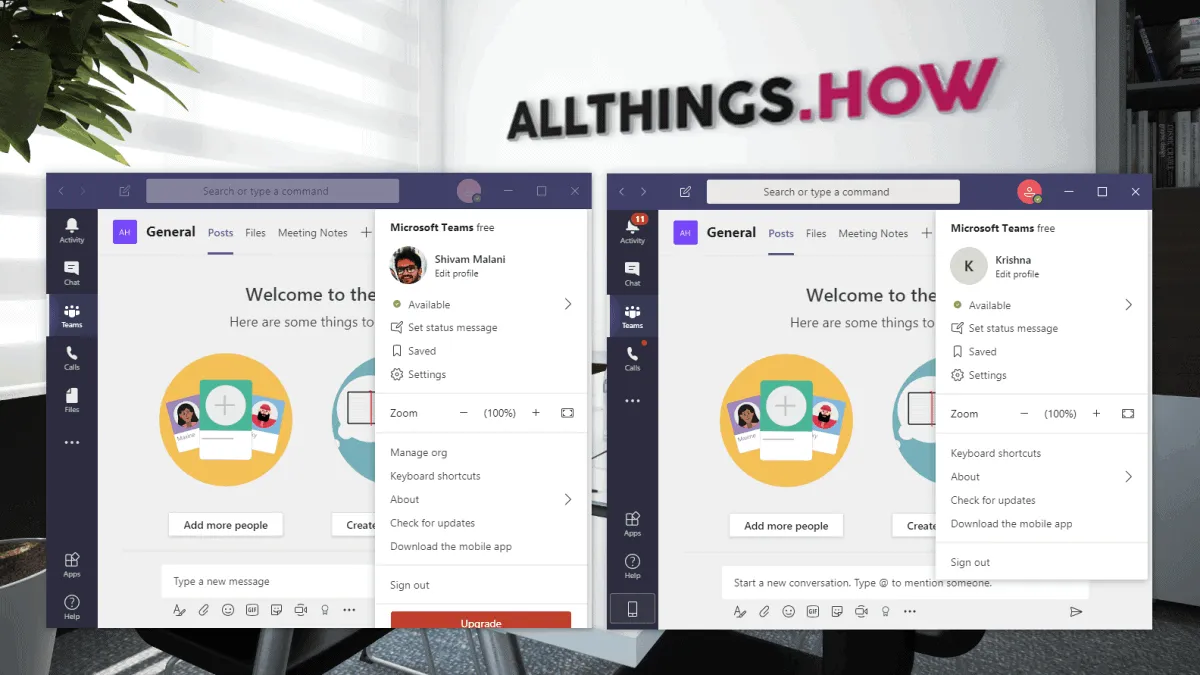Switch to the Chat section
The width and height of the screenshot is (1200, 675).
[71, 272]
